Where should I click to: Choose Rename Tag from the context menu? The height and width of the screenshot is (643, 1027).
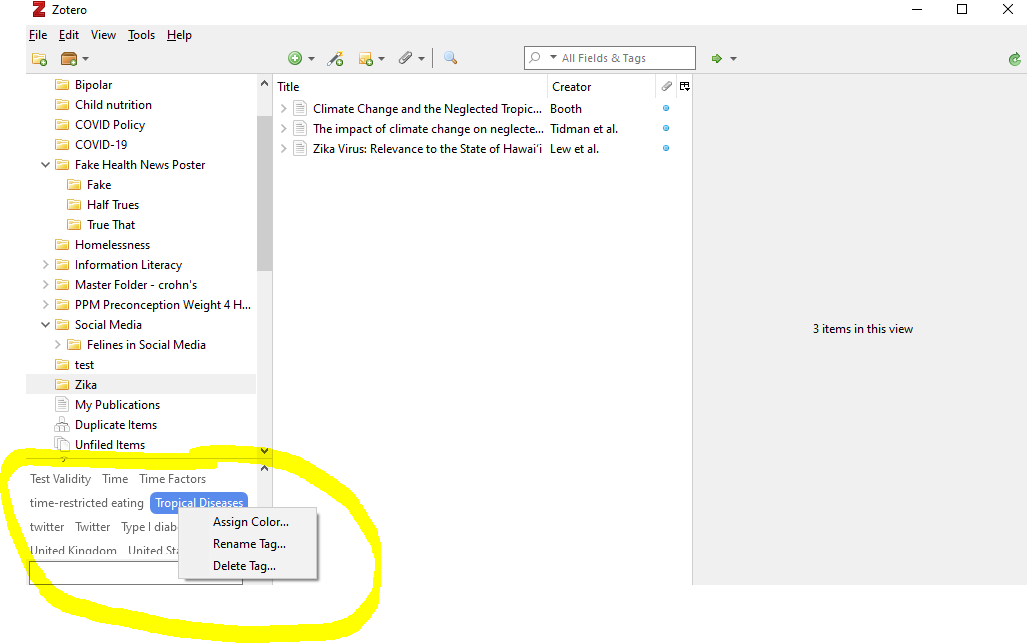point(249,544)
